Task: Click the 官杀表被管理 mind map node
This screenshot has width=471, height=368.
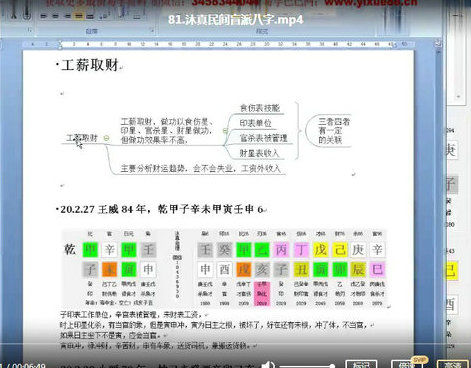Action: point(263,138)
